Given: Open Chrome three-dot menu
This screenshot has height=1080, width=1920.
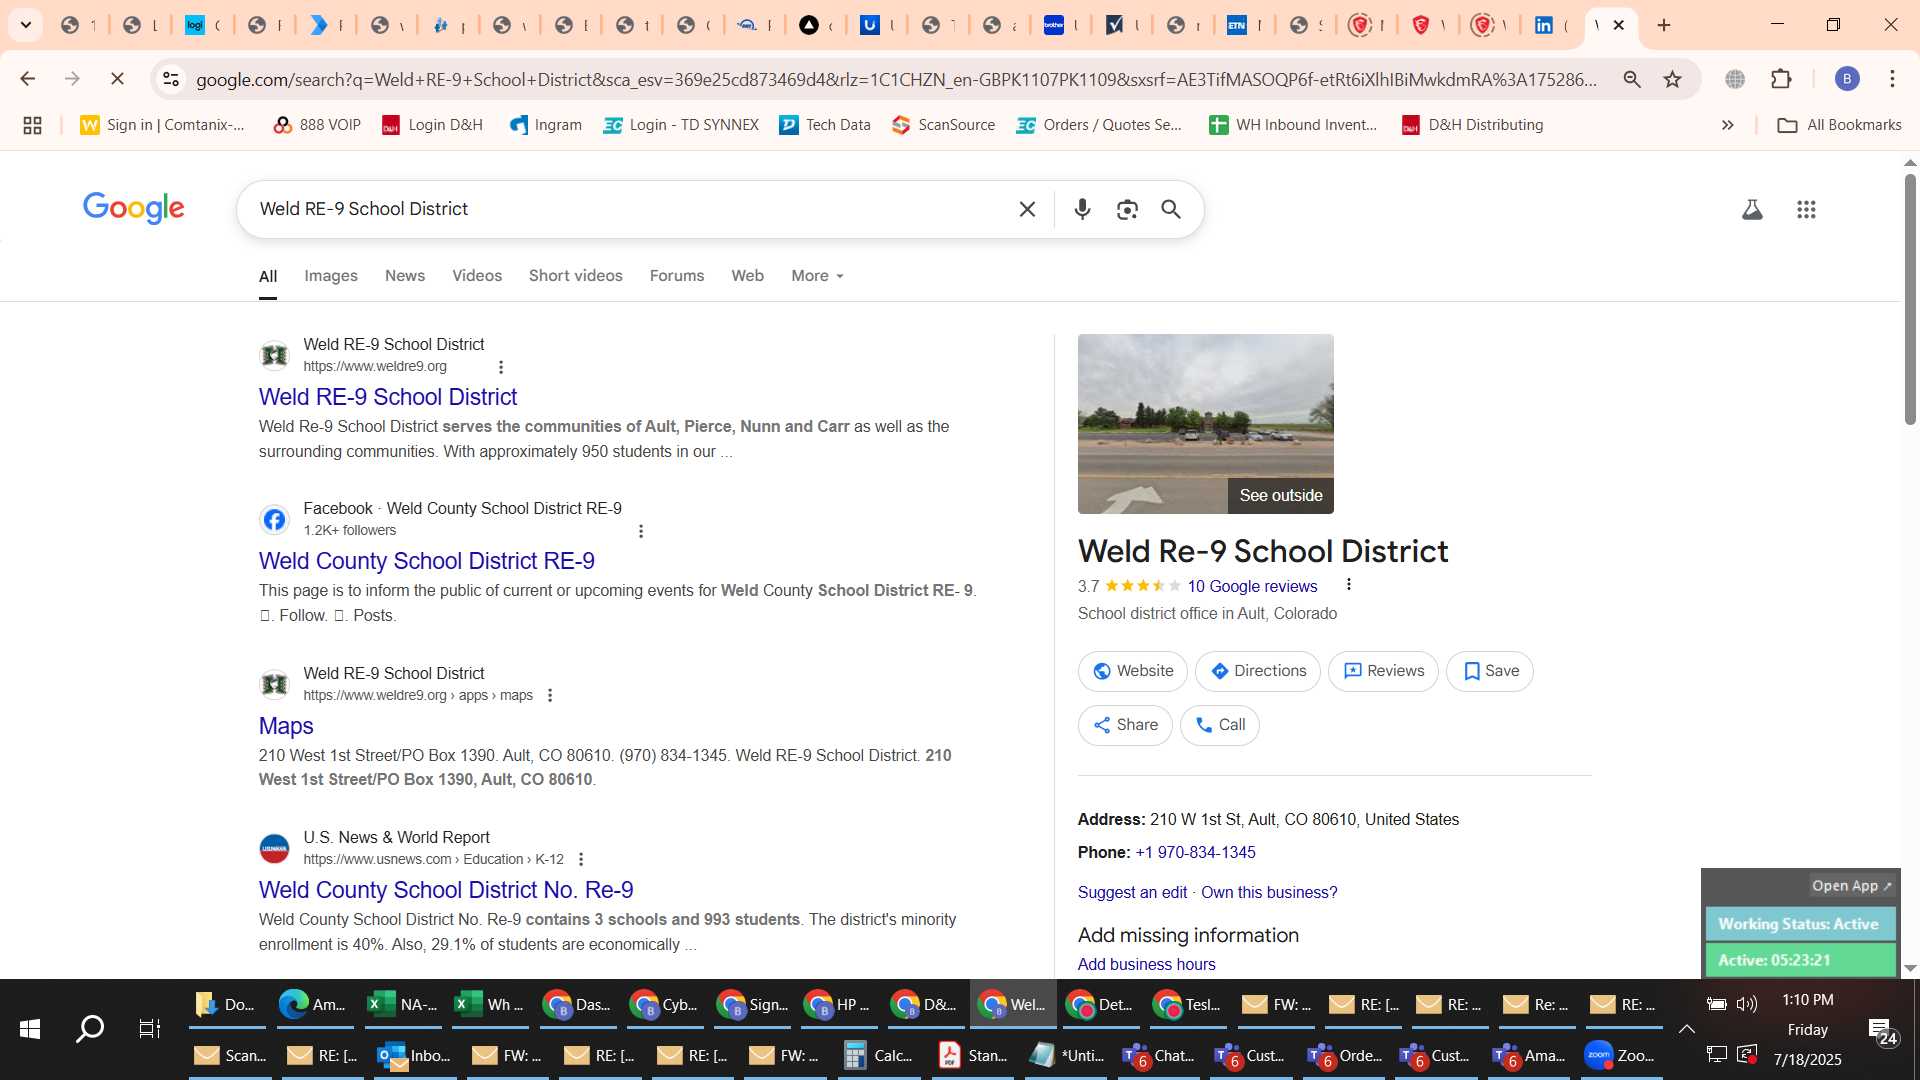Looking at the screenshot, I should tap(1892, 79).
